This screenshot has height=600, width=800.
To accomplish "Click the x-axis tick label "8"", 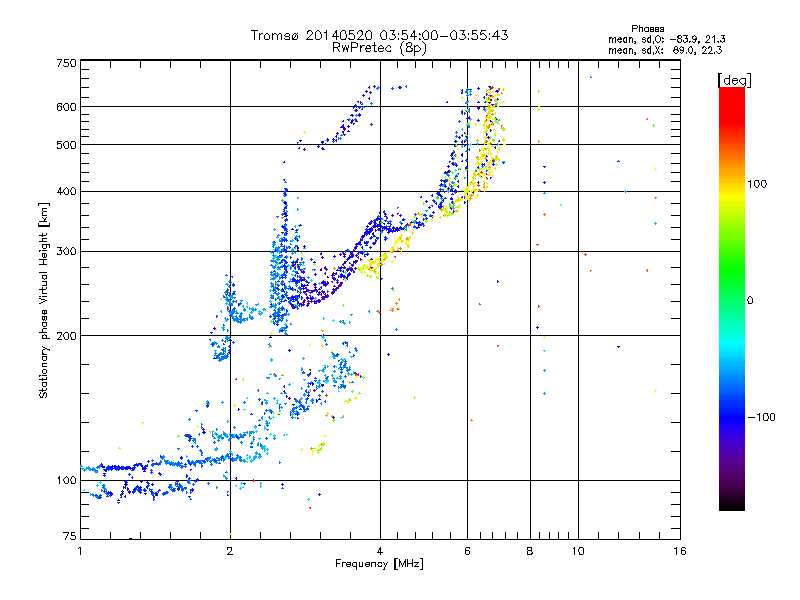I will (530, 551).
